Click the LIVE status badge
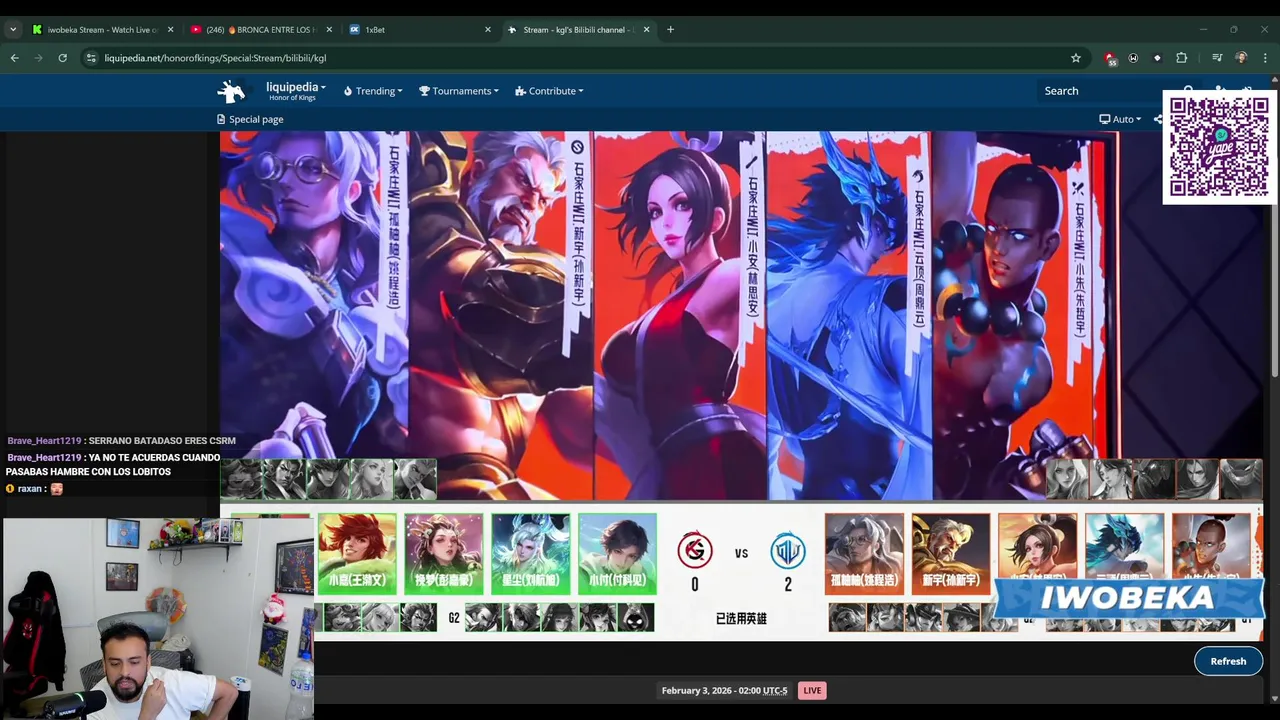 (812, 690)
